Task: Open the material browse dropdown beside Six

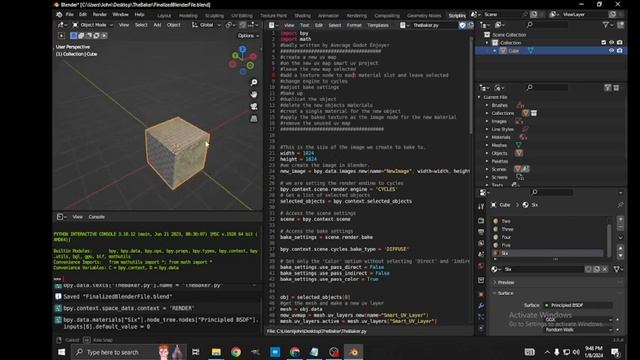Action: coord(496,269)
